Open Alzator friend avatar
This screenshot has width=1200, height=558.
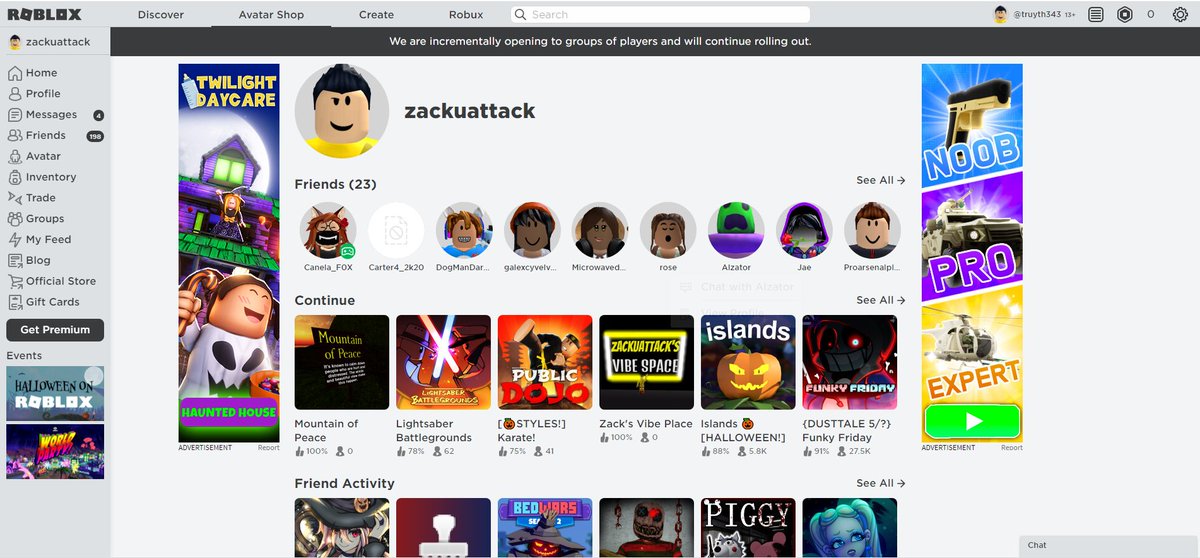pos(736,231)
